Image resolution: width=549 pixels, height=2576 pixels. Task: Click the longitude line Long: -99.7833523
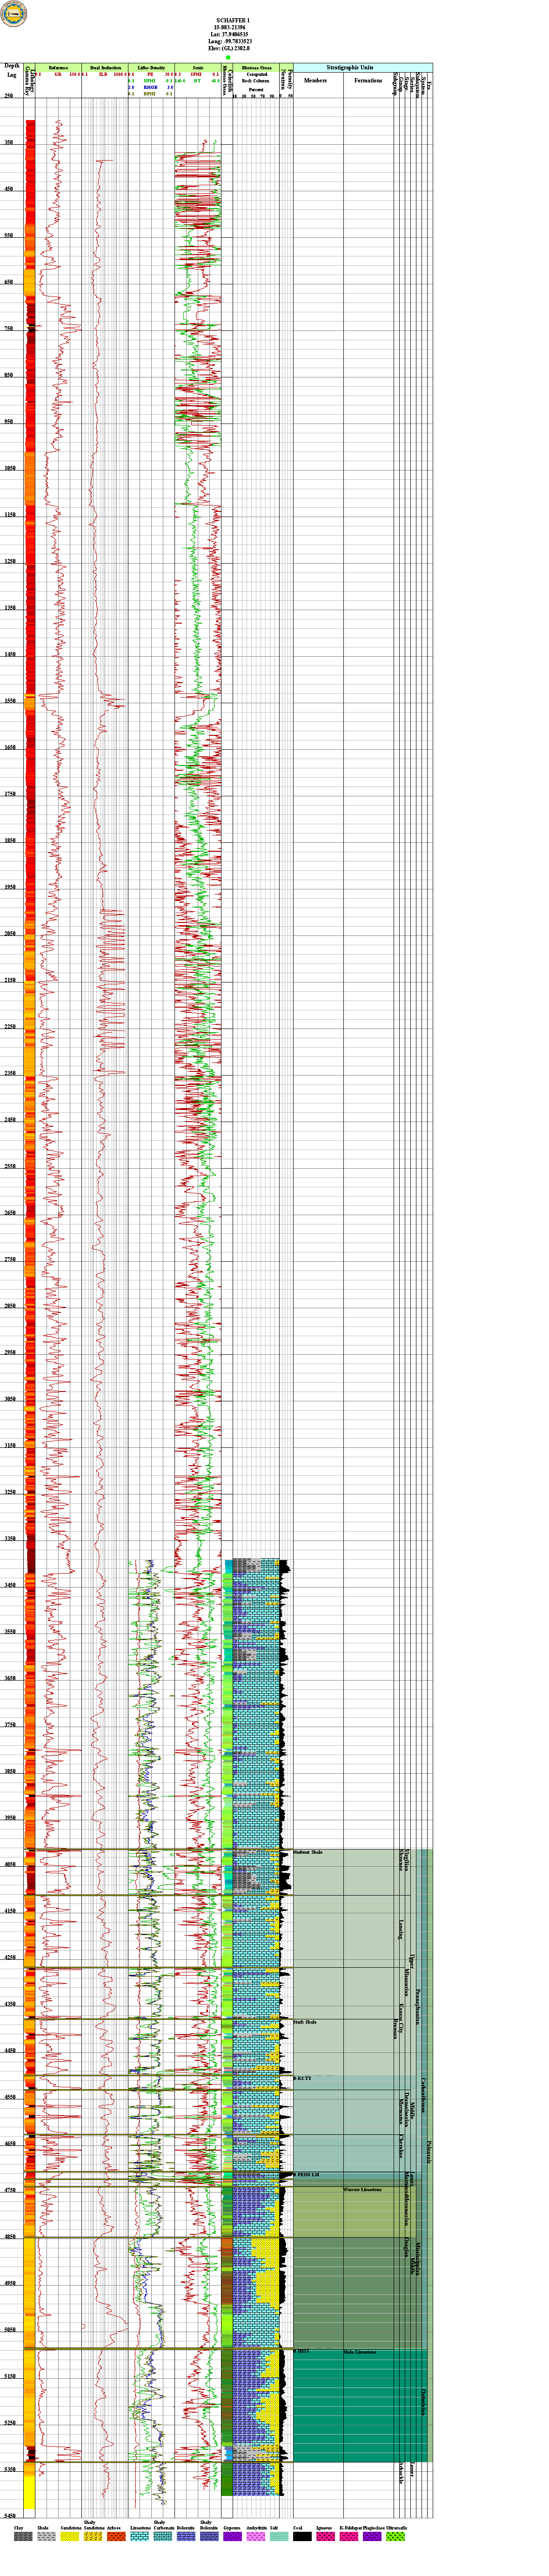(x=229, y=41)
